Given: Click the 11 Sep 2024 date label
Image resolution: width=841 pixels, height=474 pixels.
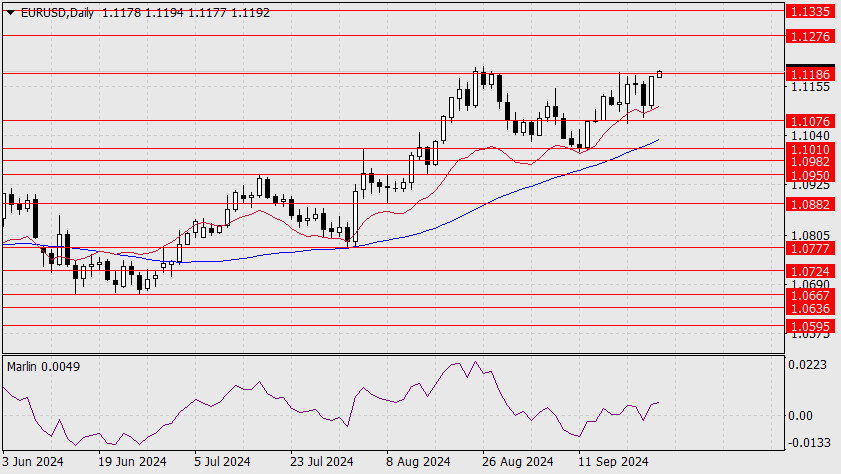Looking at the screenshot, I should (613, 462).
